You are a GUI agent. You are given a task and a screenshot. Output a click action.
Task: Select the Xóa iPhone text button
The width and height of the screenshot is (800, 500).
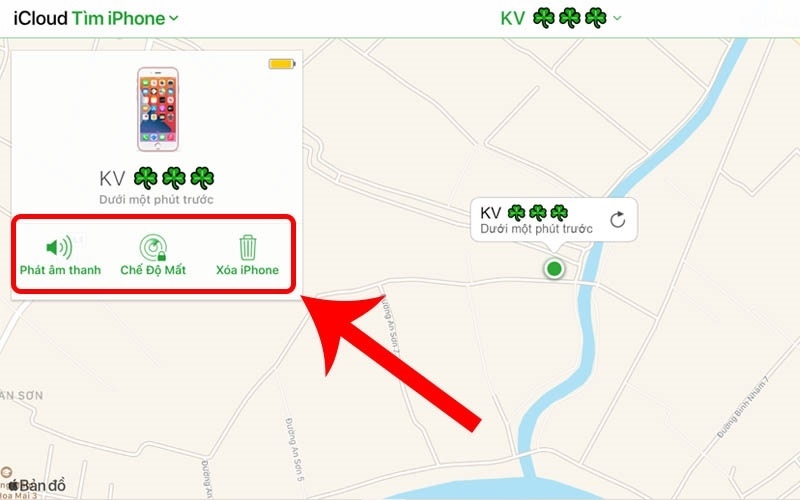point(247,270)
